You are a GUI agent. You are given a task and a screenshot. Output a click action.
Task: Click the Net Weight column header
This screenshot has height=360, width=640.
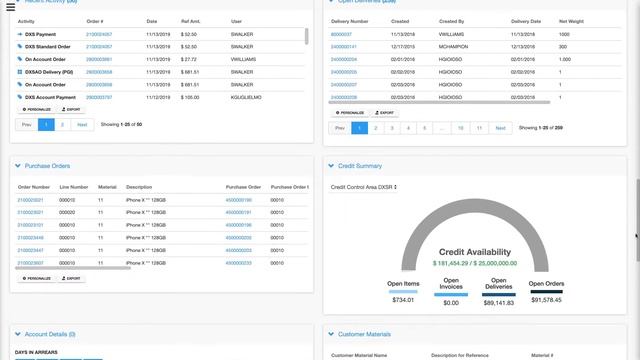point(571,21)
